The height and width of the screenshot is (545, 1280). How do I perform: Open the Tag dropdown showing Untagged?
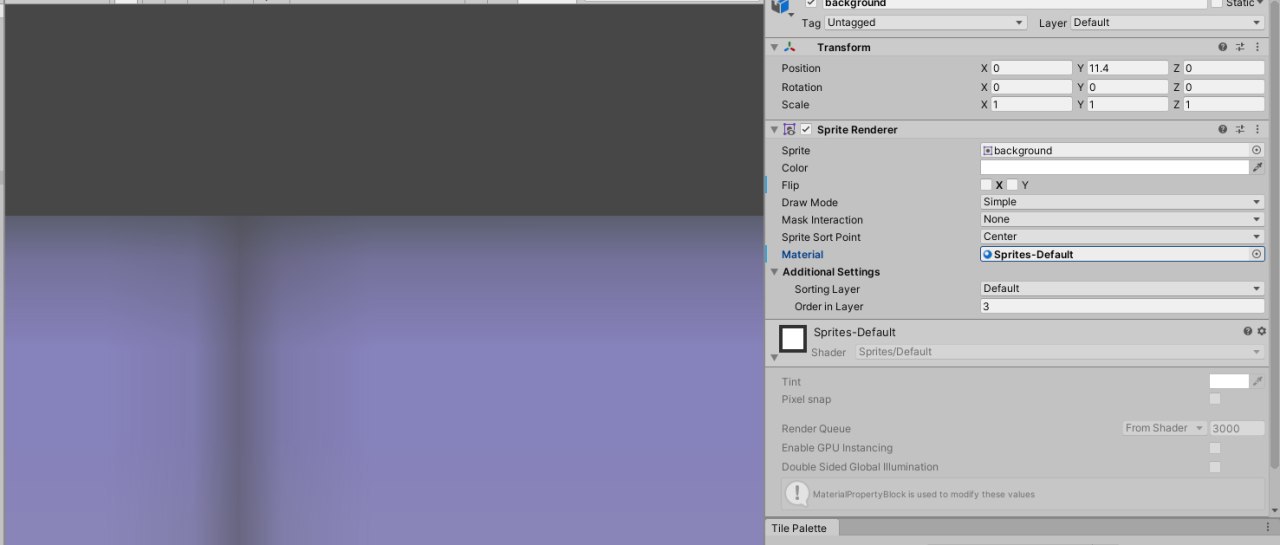click(x=926, y=22)
